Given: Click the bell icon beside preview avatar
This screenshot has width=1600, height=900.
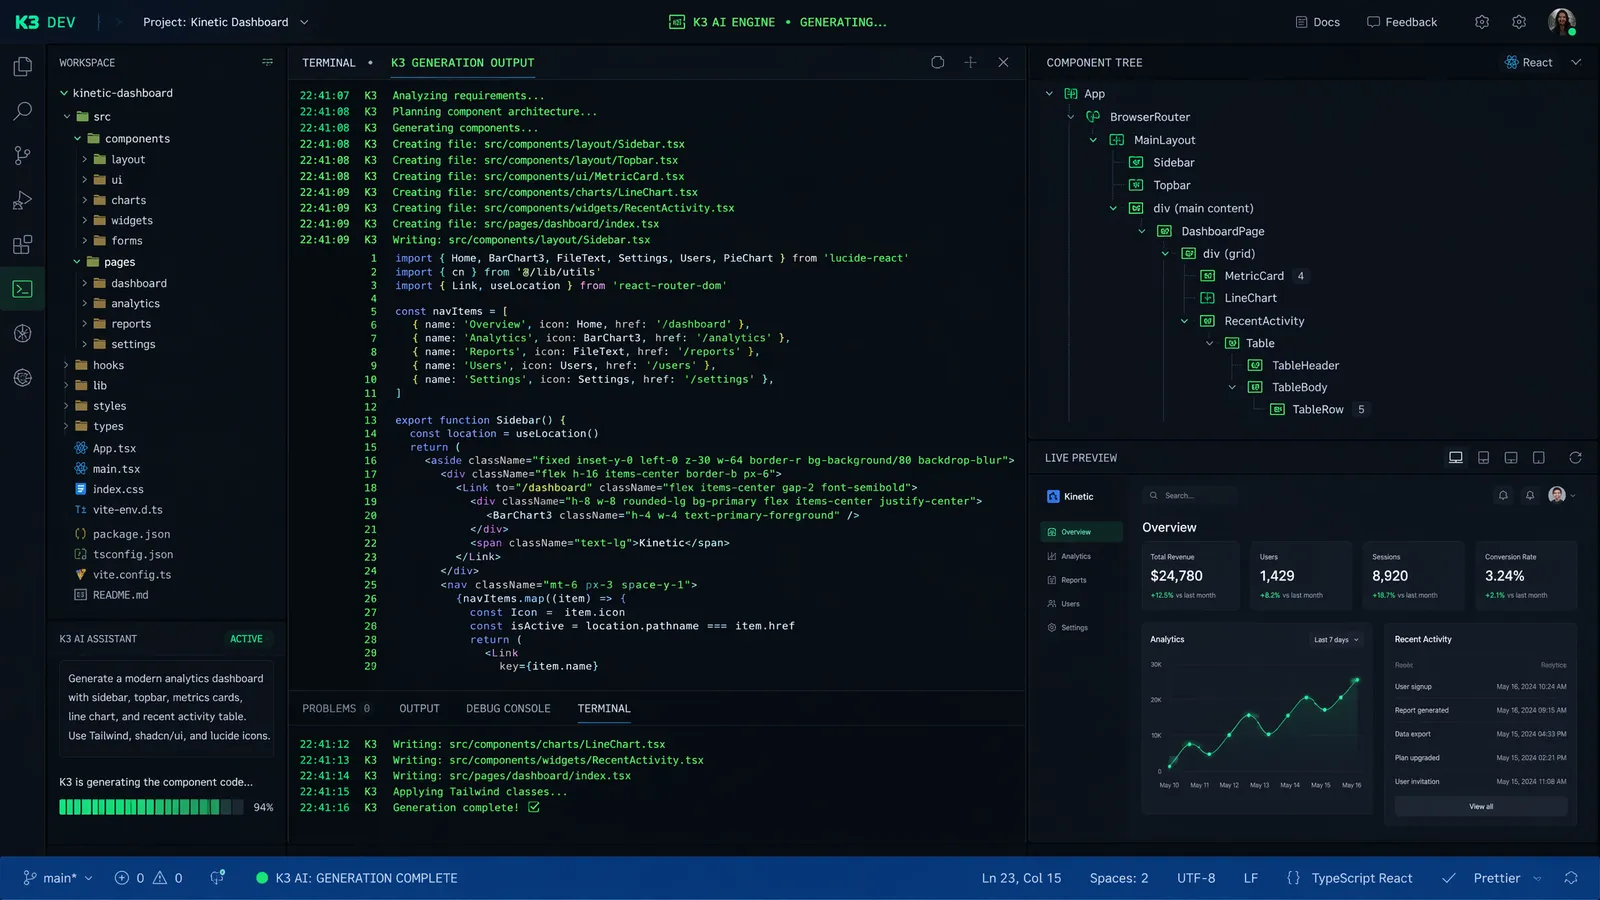Looking at the screenshot, I should 1530,495.
